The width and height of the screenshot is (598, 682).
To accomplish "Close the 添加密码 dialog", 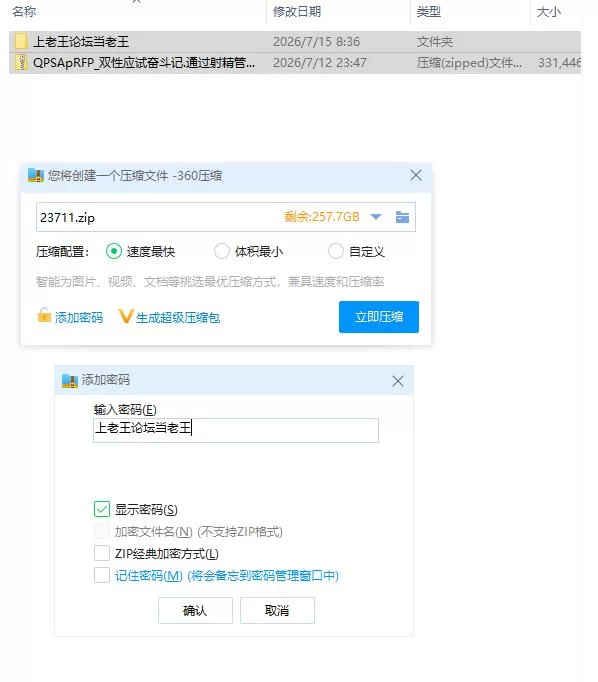I will point(398,381).
